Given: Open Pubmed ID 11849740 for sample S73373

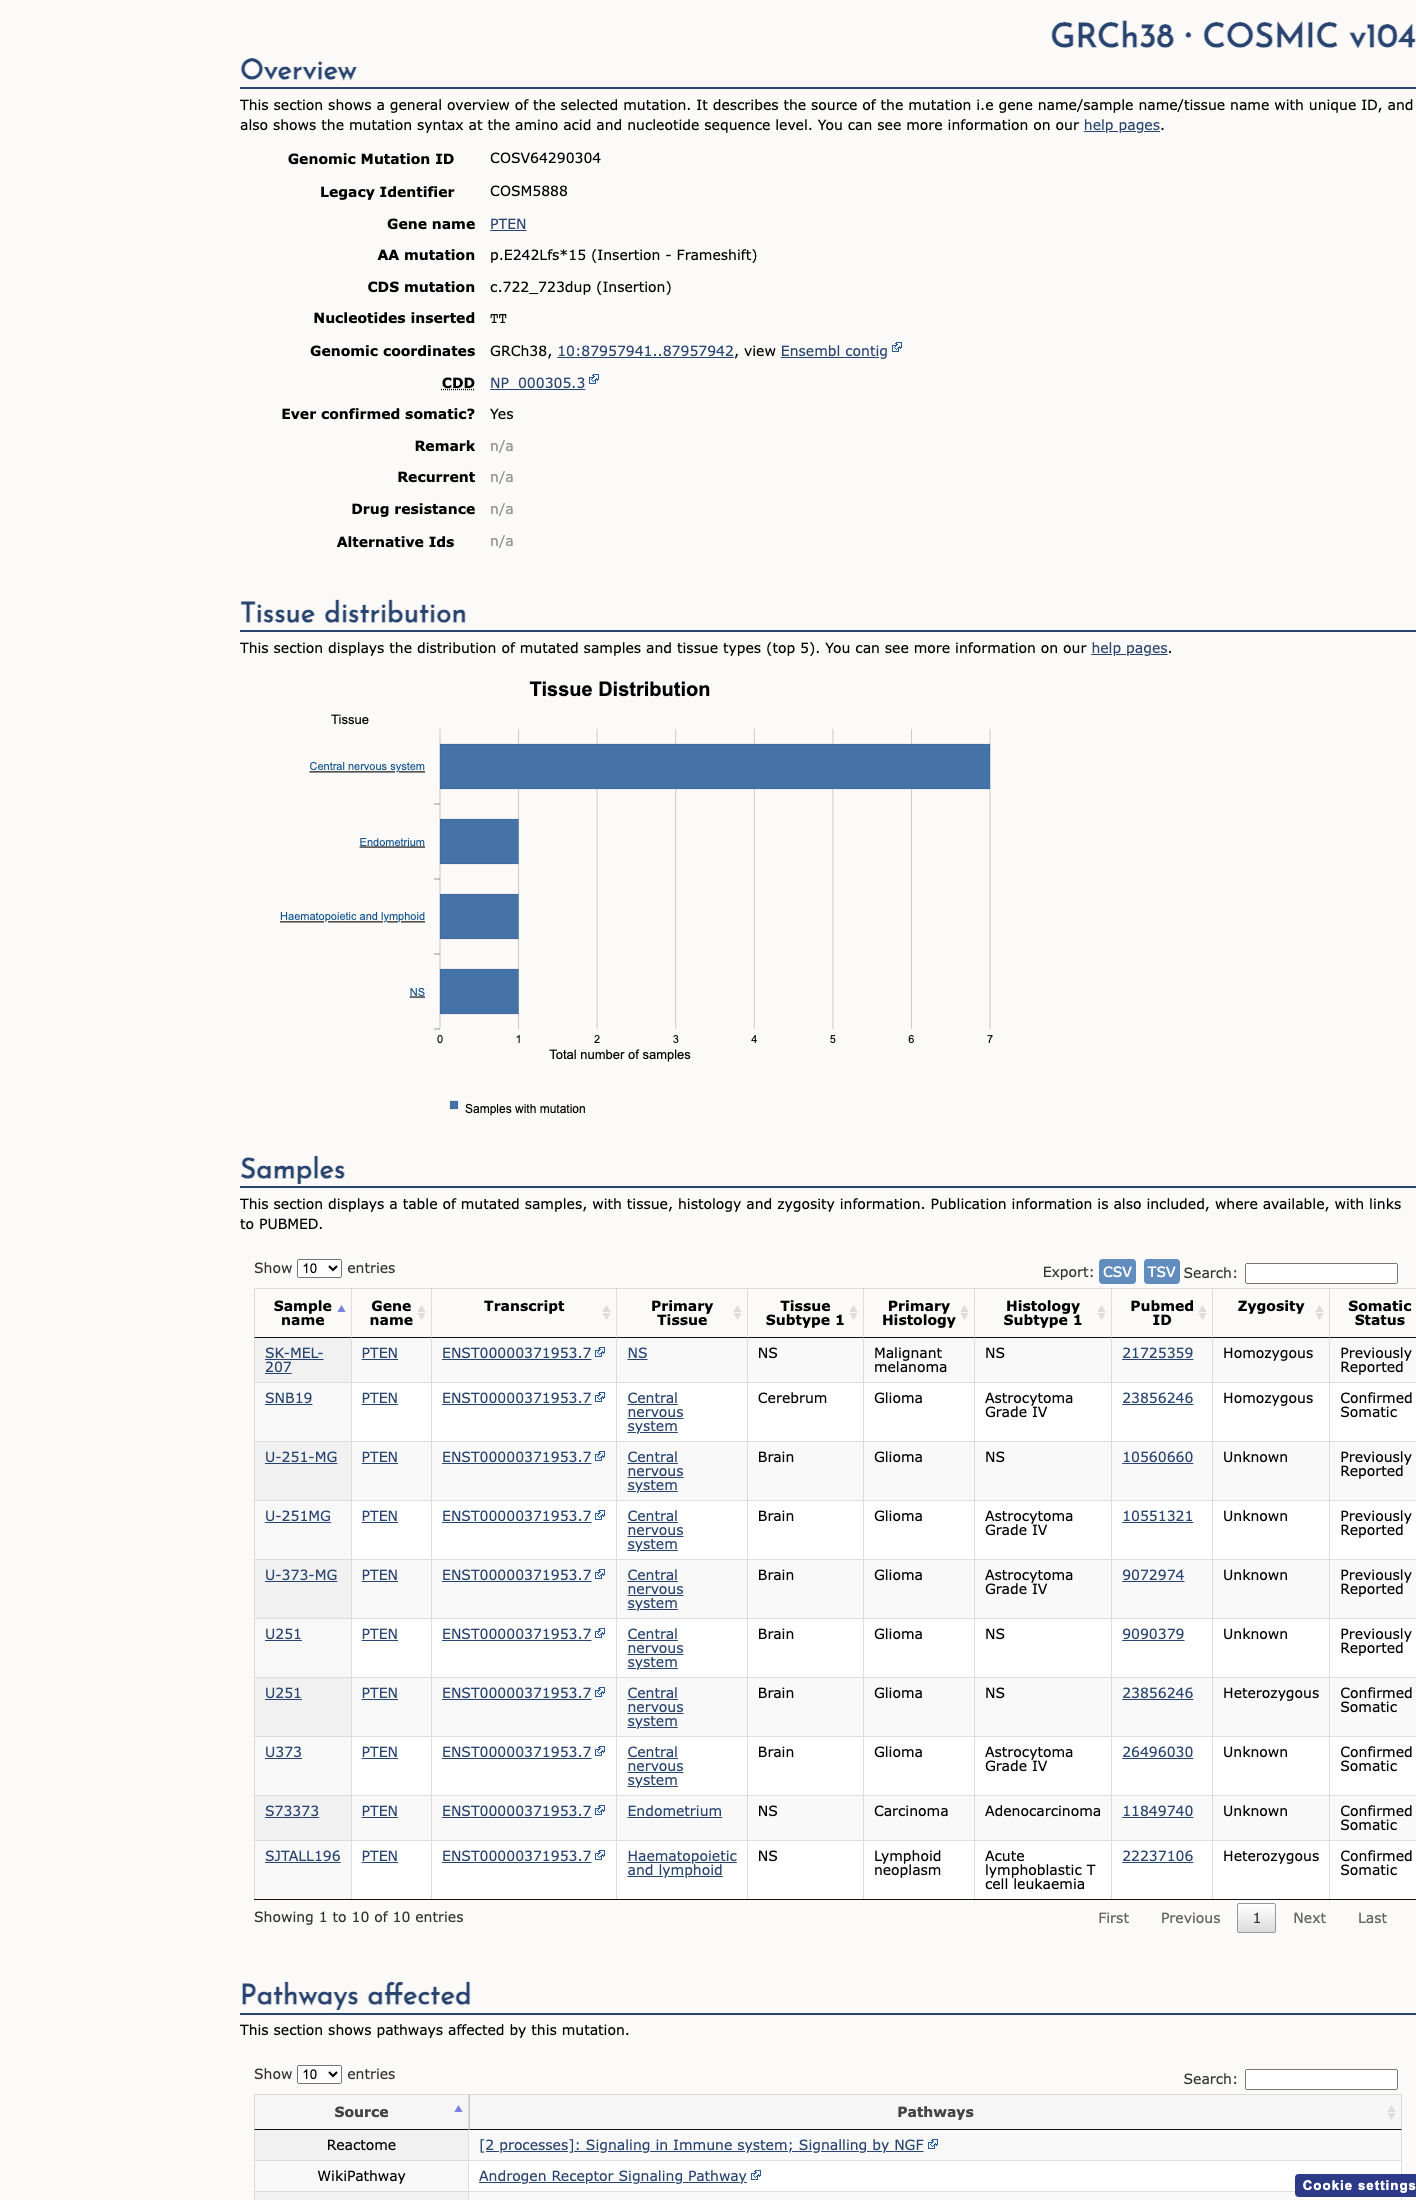Looking at the screenshot, I should coord(1157,1811).
